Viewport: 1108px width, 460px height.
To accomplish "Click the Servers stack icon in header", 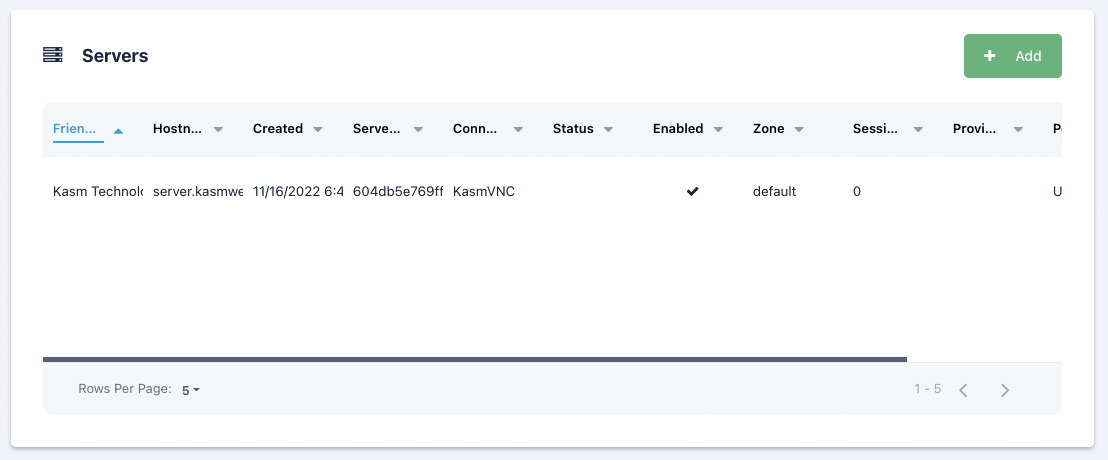I will click(53, 55).
